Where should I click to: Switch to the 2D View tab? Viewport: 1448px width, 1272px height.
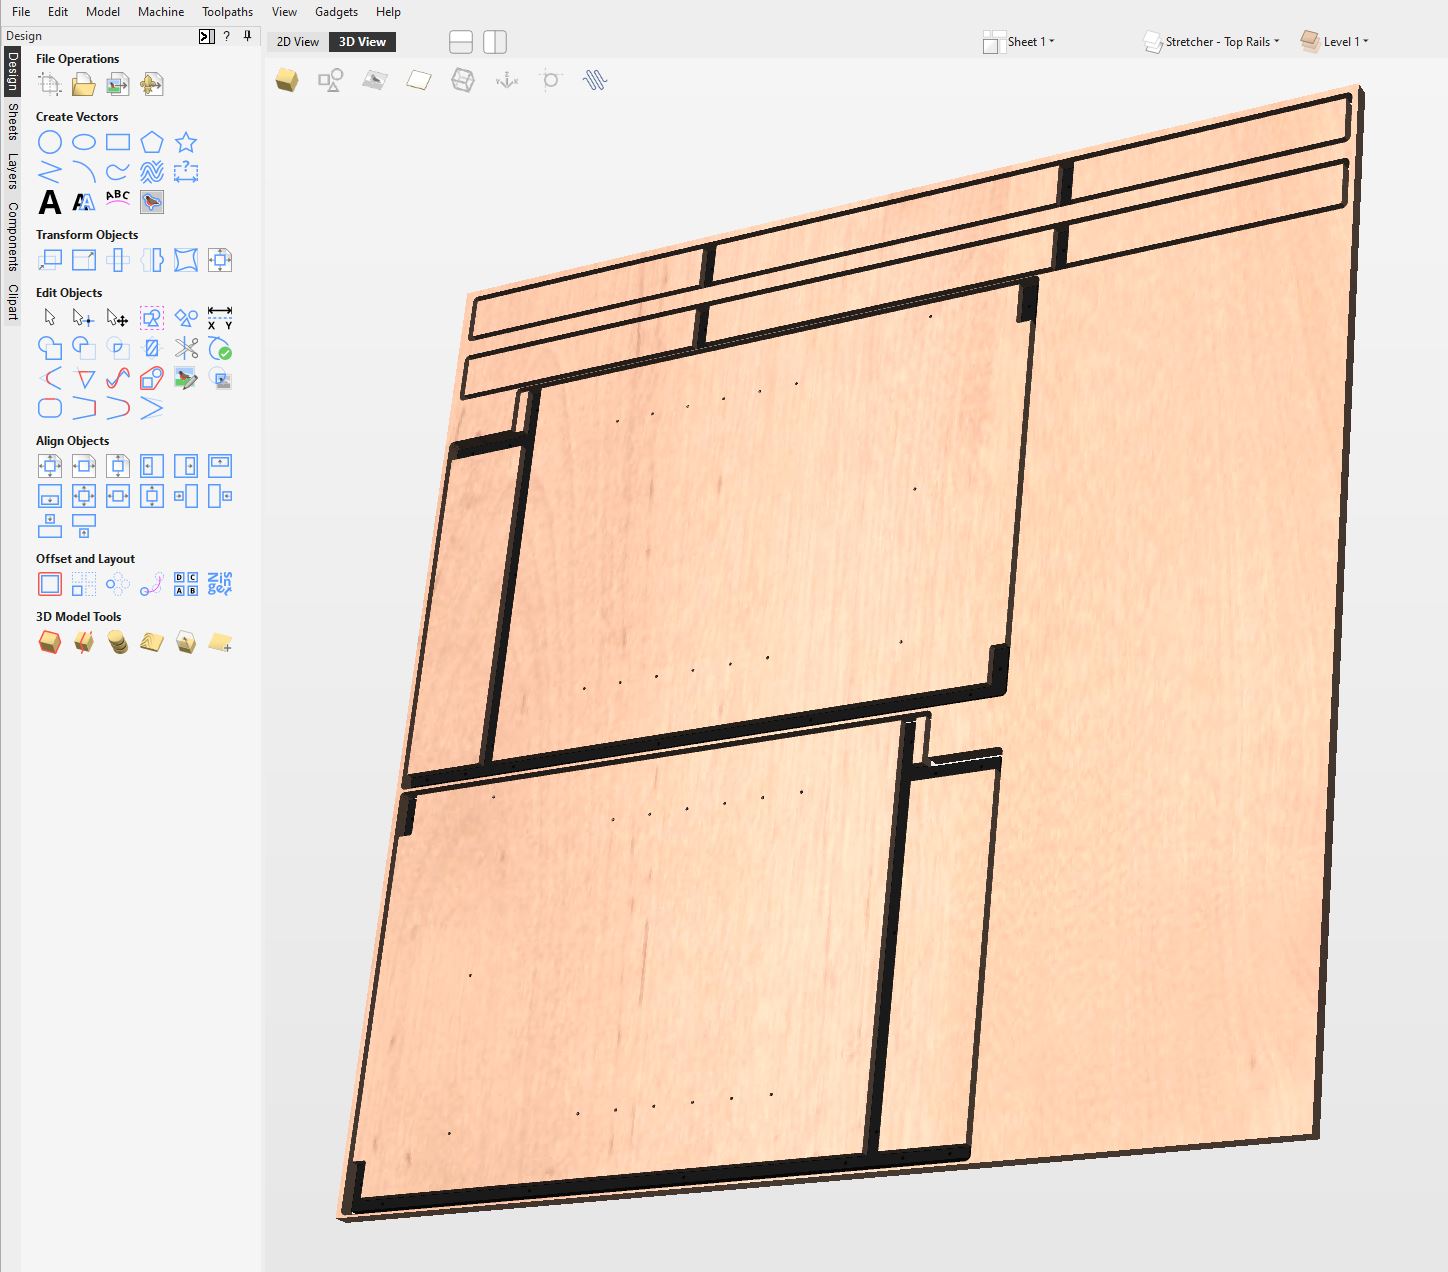pyautogui.click(x=298, y=42)
